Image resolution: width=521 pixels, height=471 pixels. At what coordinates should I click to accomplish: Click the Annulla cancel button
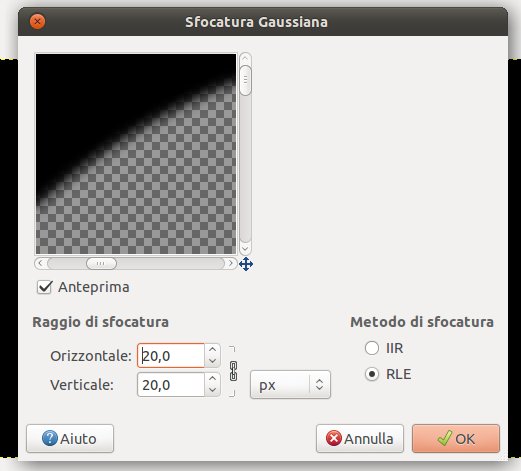pos(360,439)
